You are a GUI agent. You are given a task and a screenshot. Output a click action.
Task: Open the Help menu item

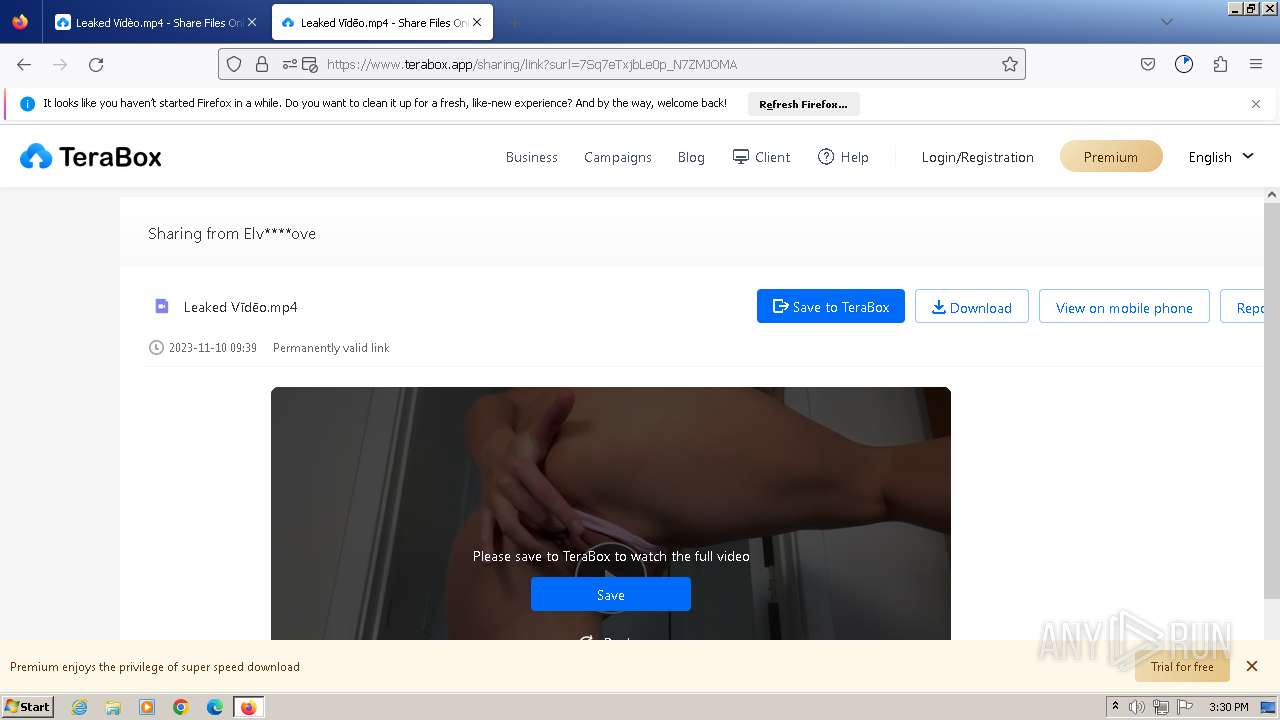(843, 157)
